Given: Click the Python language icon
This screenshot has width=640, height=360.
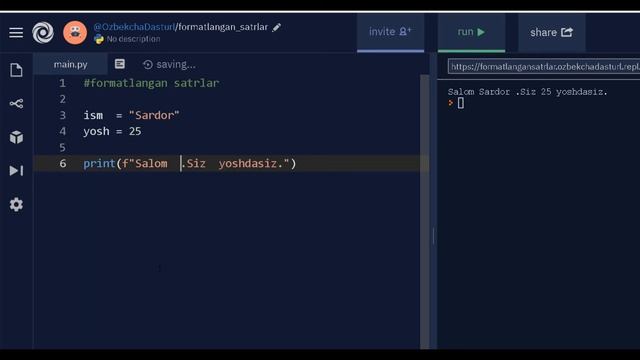Looking at the screenshot, I should 99,39.
